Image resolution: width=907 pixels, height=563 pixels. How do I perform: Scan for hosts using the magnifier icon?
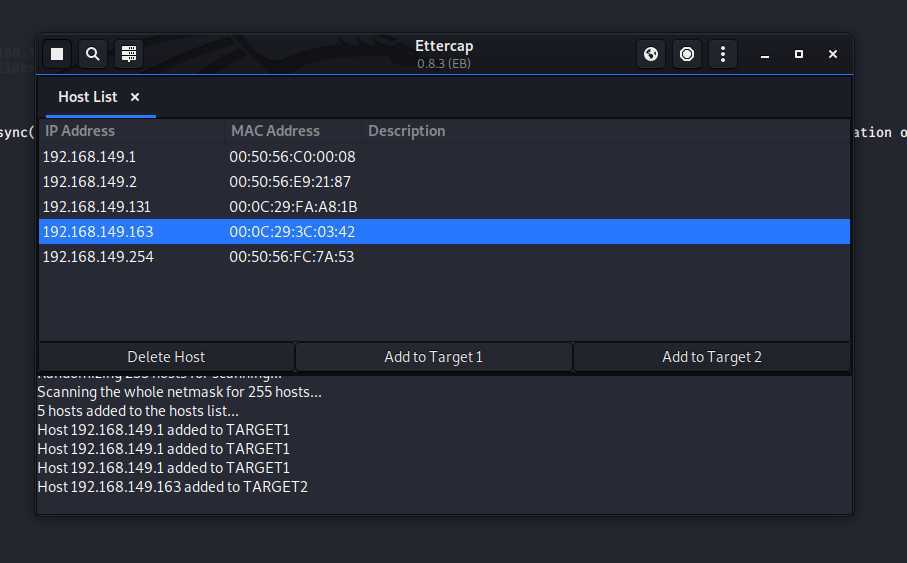click(93, 54)
